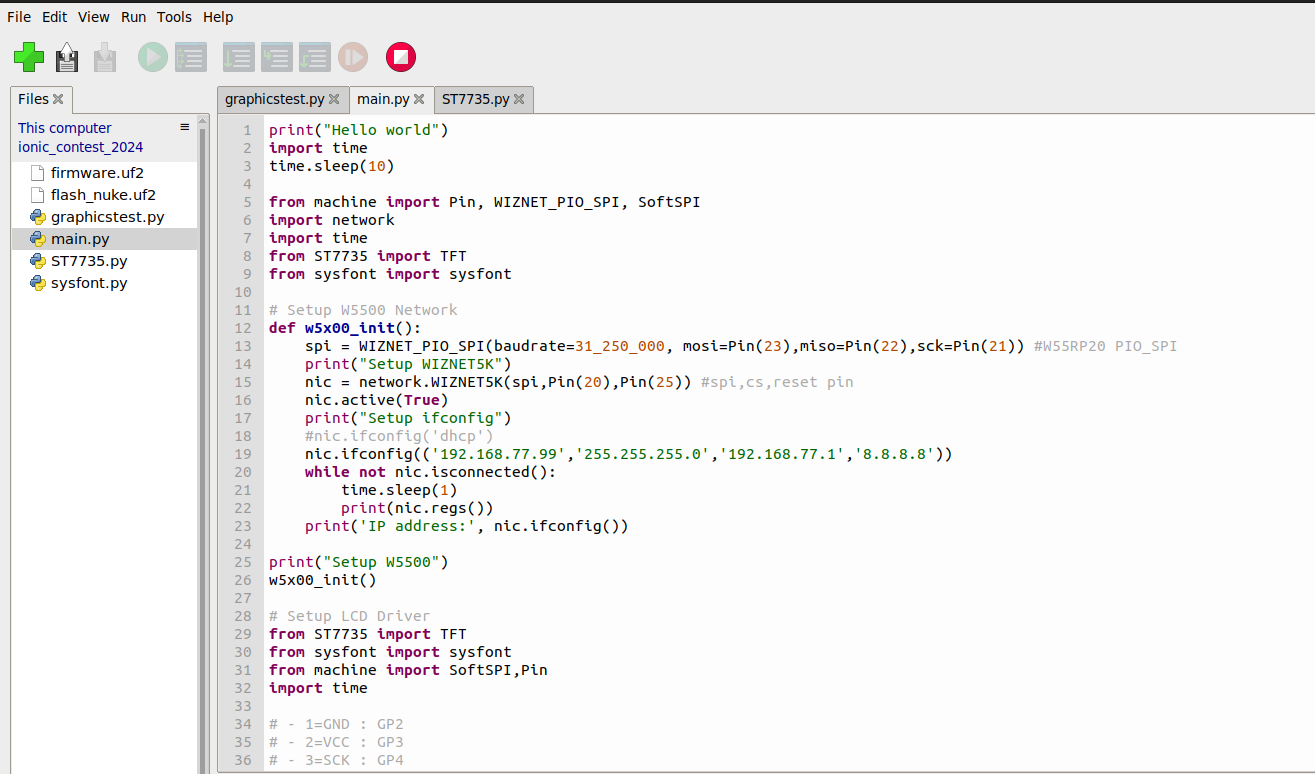The height and width of the screenshot is (774, 1315).
Task: Click the green New file icon
Action: (x=29, y=57)
